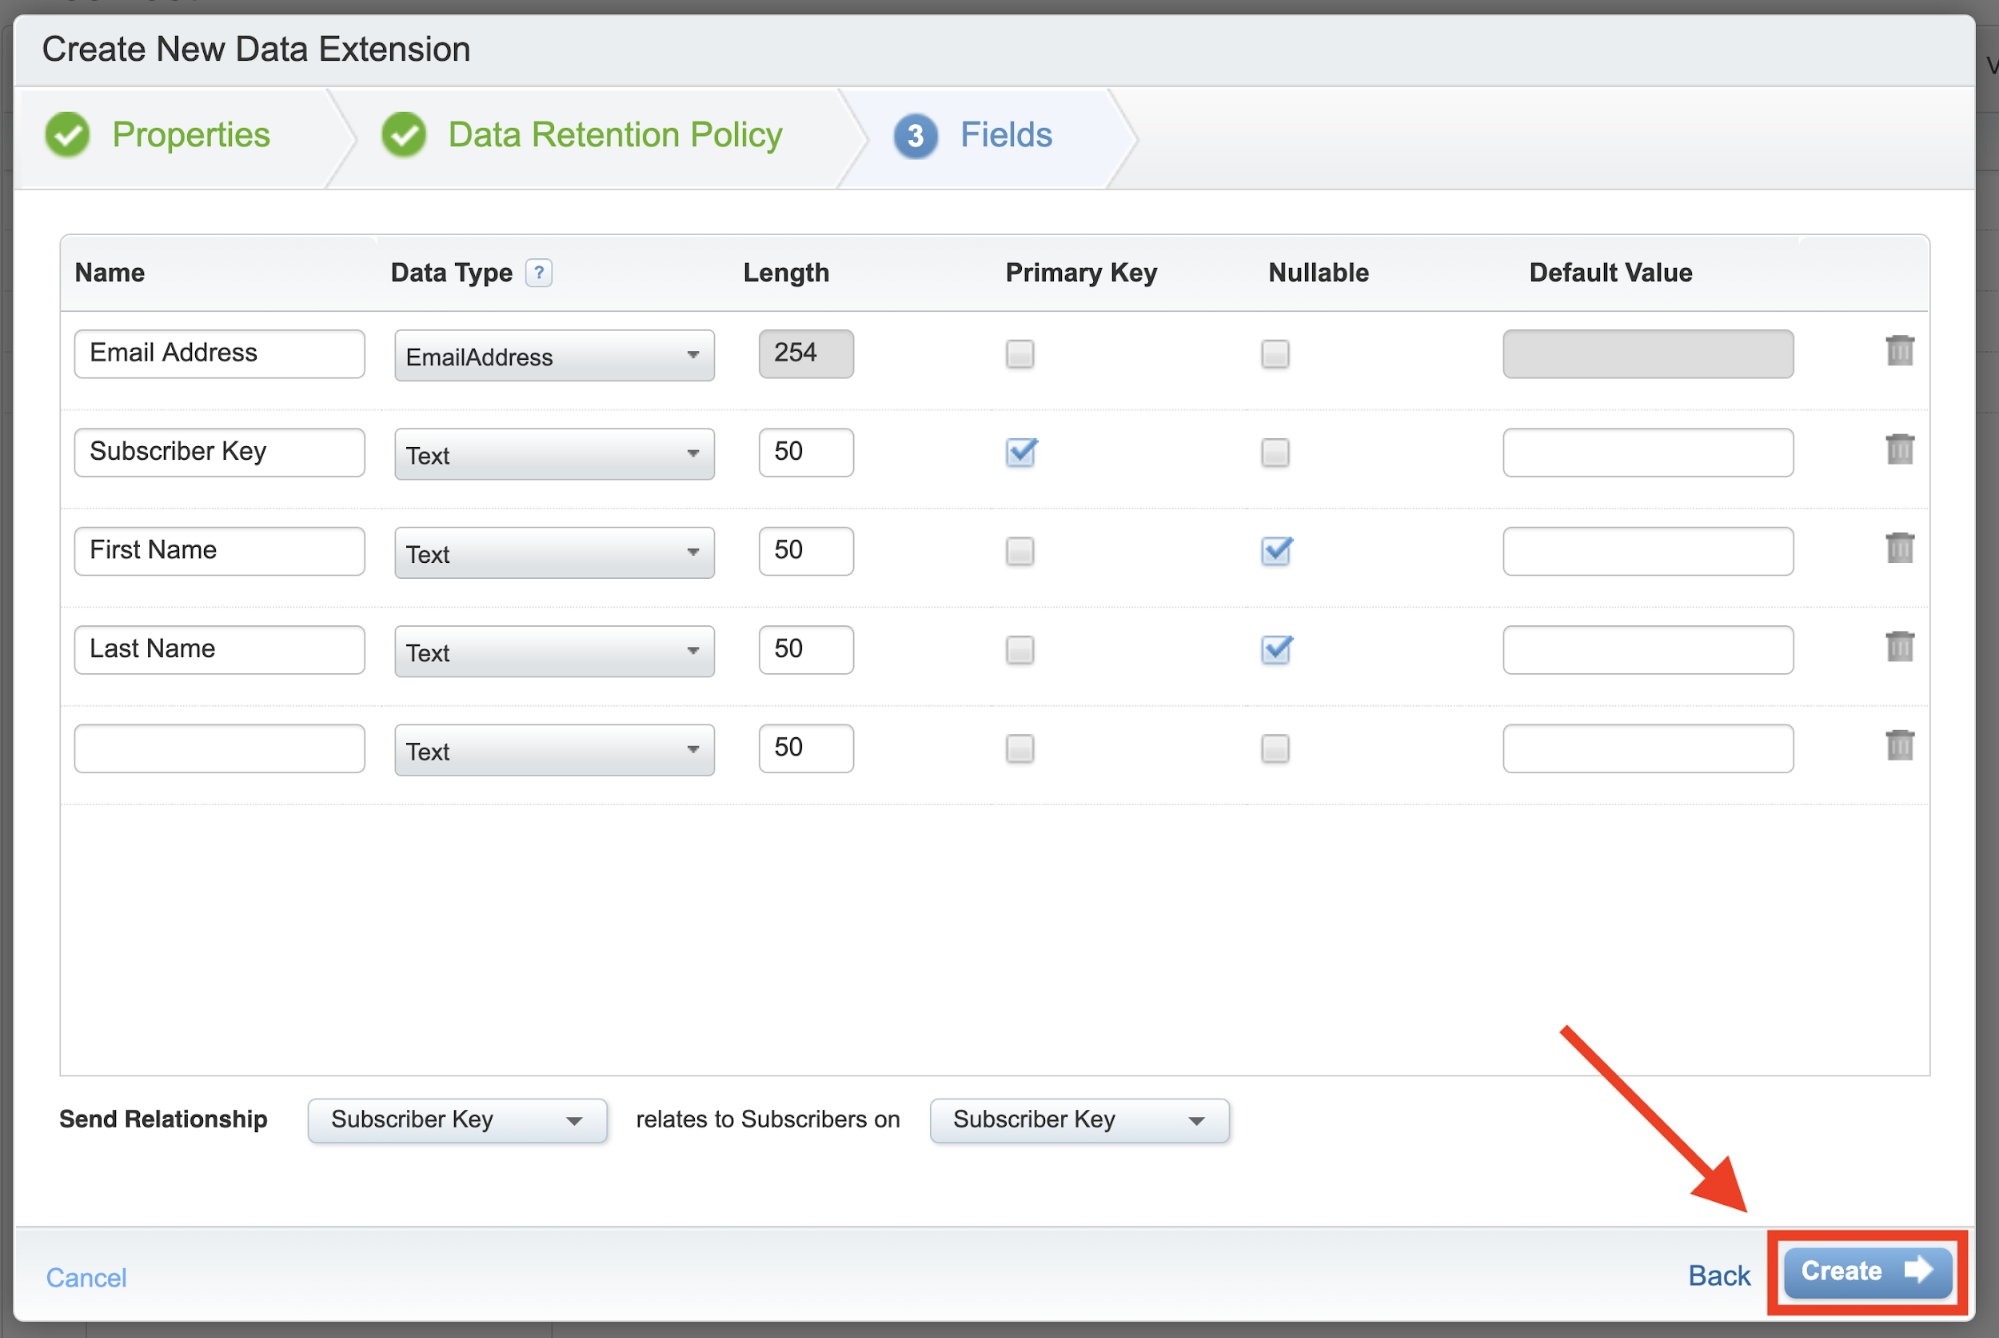The height and width of the screenshot is (1338, 1999).
Task: Go to the Properties step
Action: point(158,135)
